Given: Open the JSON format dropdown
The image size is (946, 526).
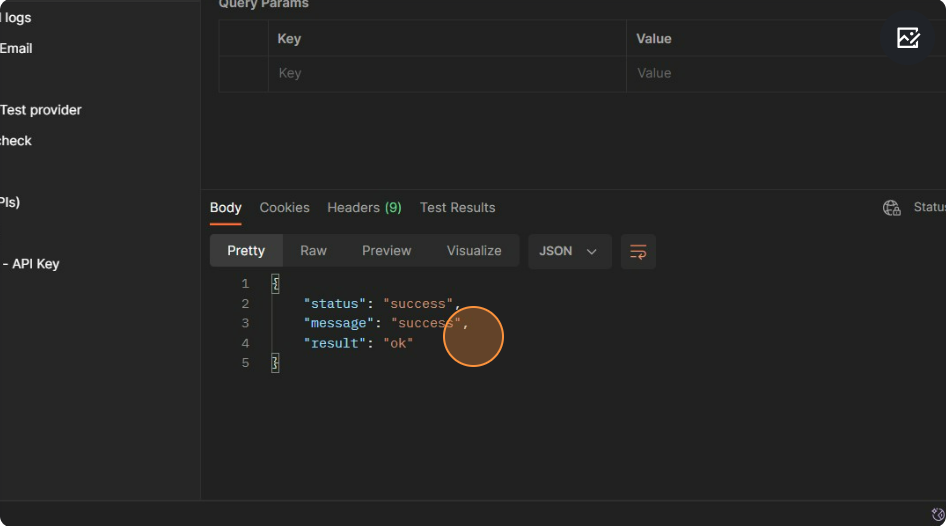Looking at the screenshot, I should click(x=569, y=251).
